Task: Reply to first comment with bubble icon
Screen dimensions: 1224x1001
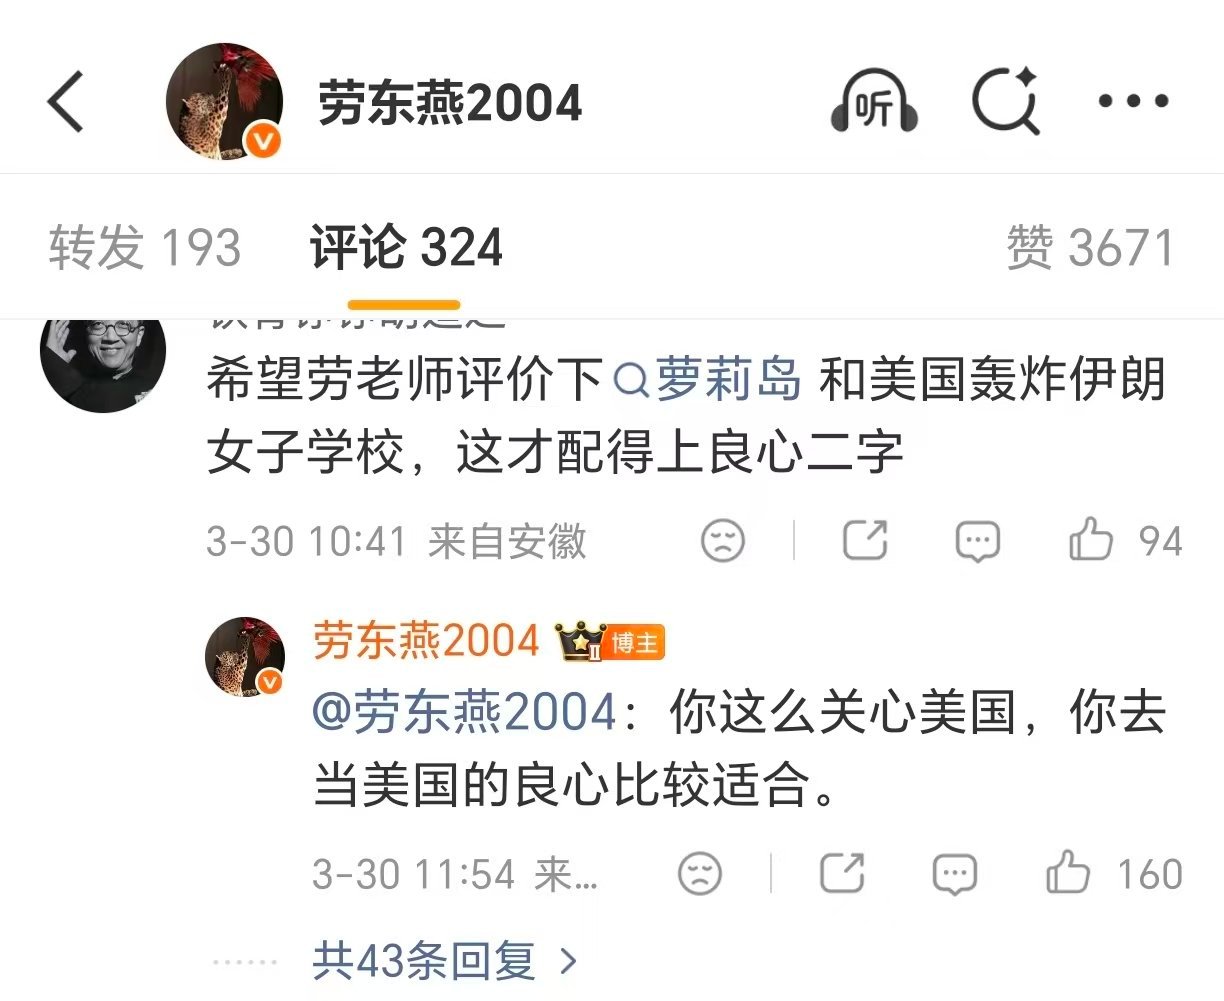Action: (x=977, y=541)
